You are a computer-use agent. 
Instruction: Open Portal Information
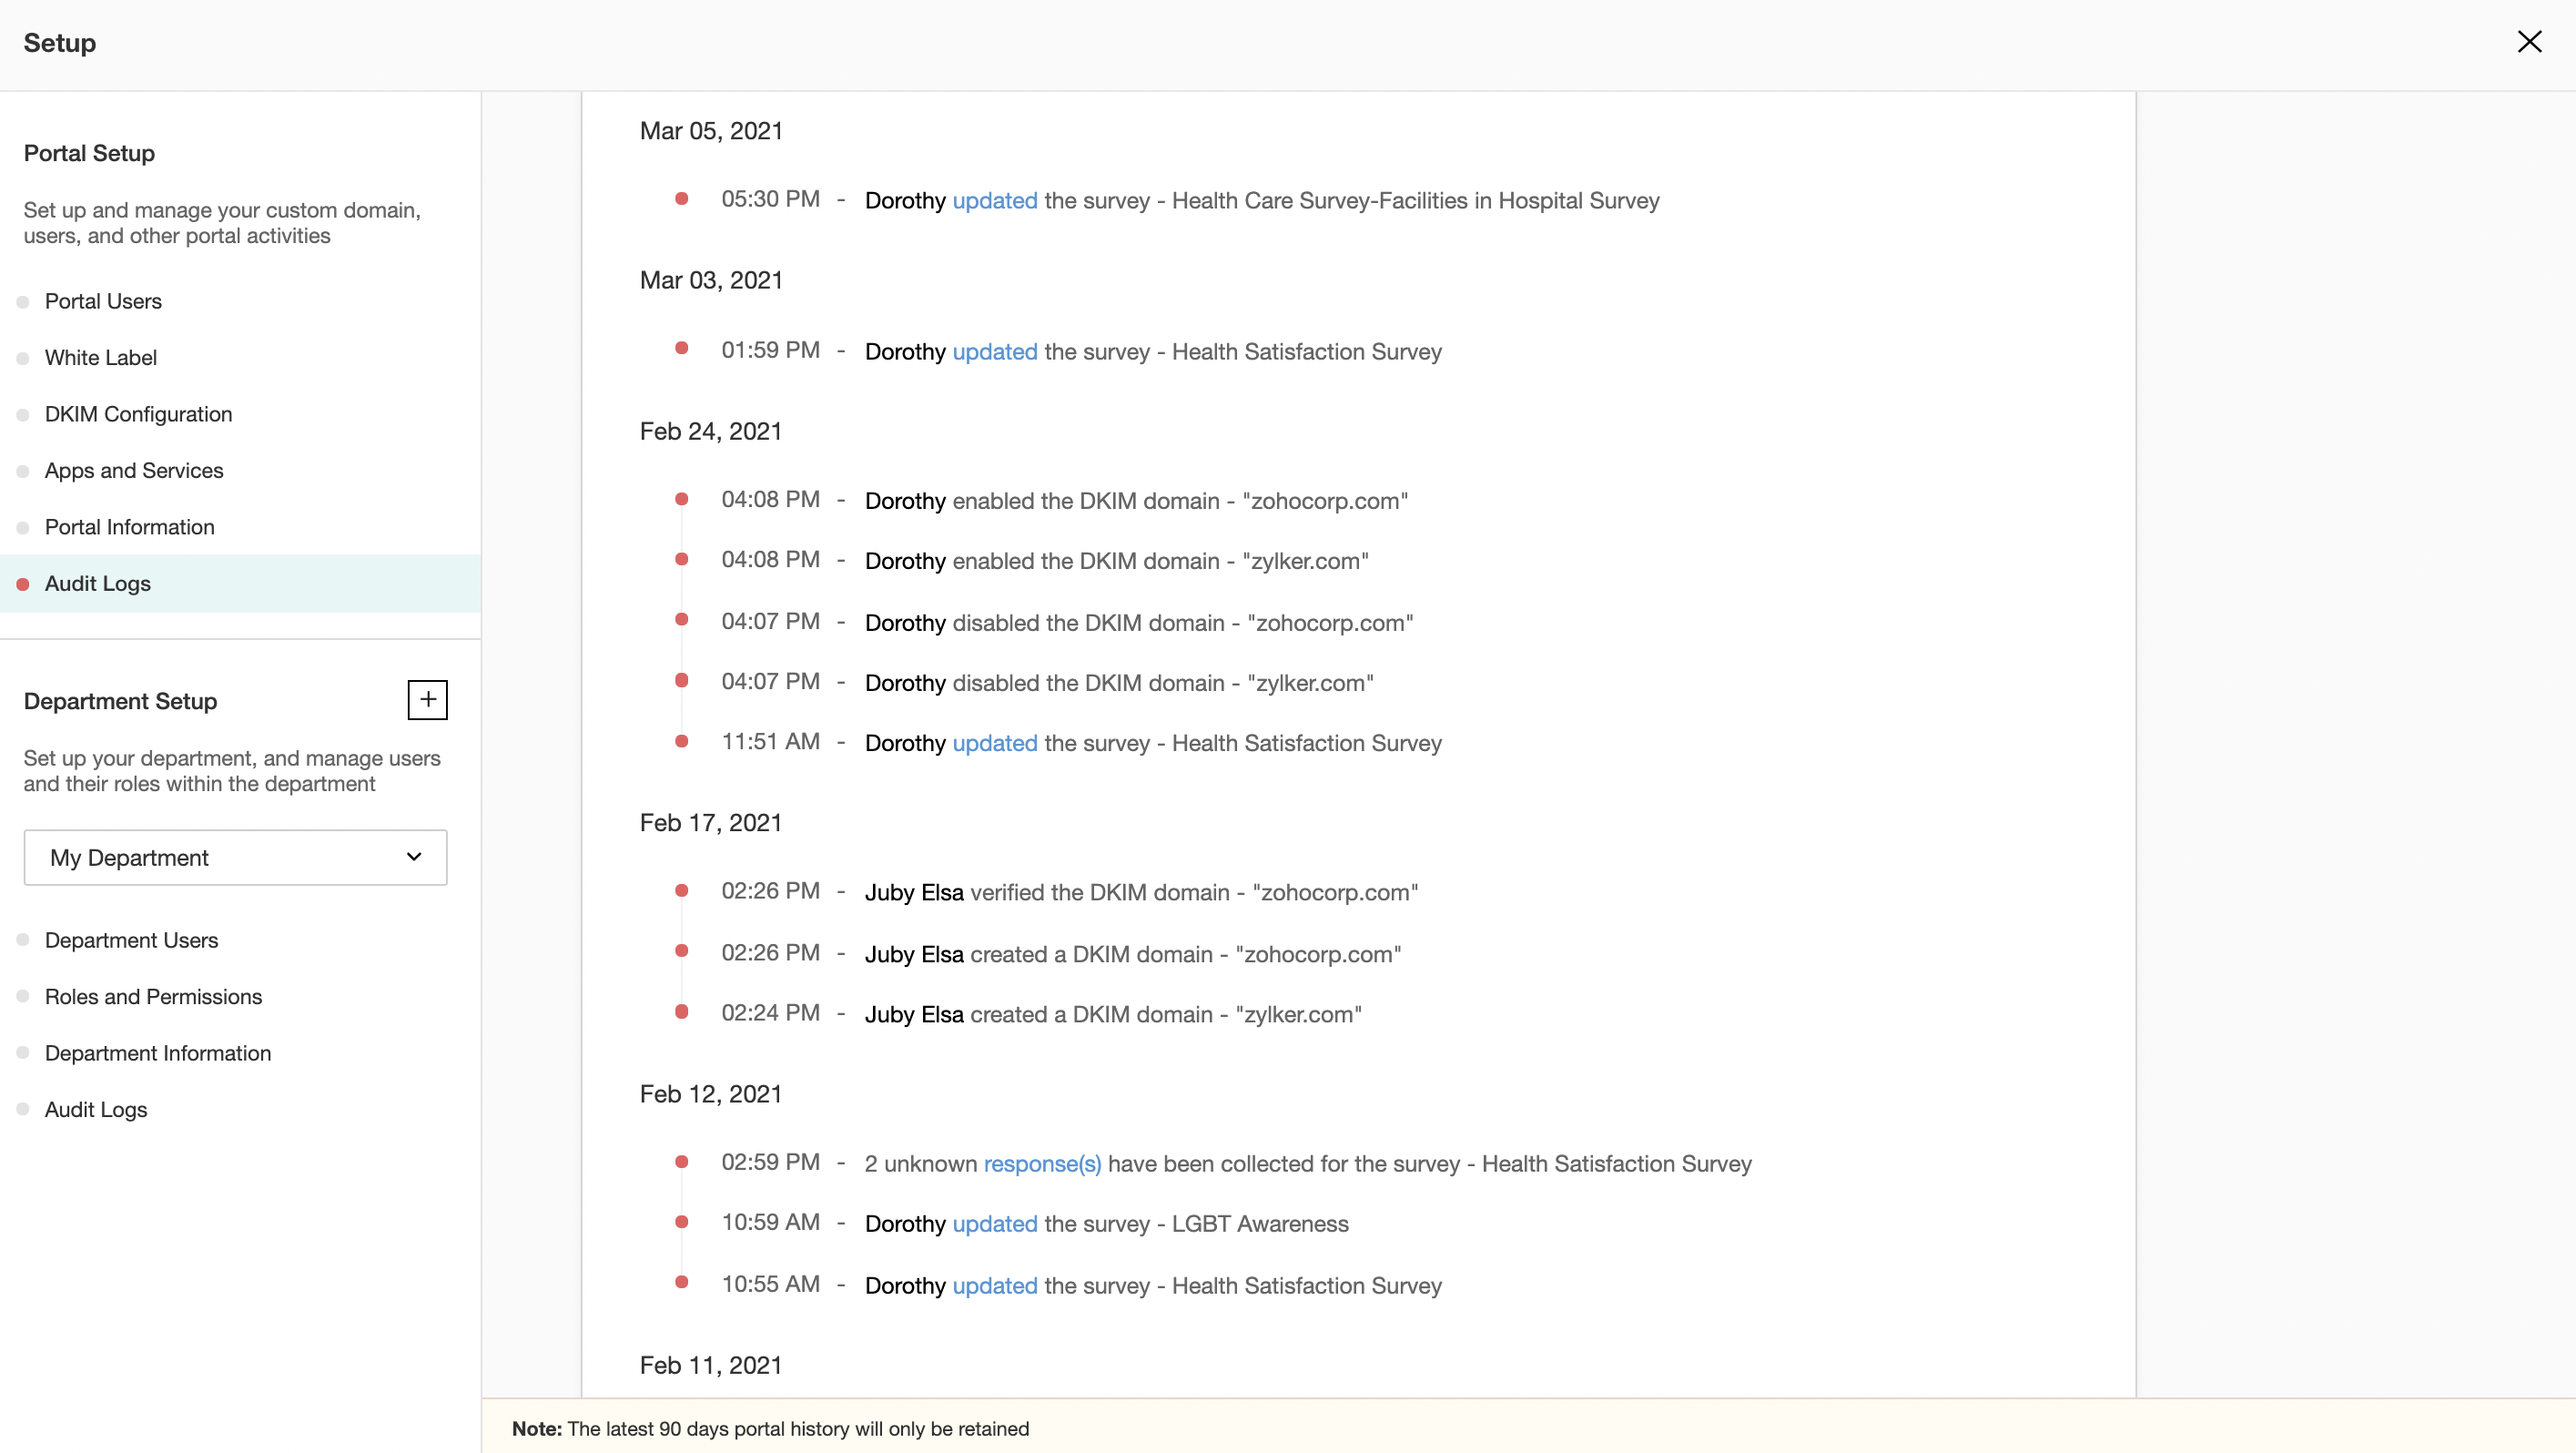coord(129,527)
